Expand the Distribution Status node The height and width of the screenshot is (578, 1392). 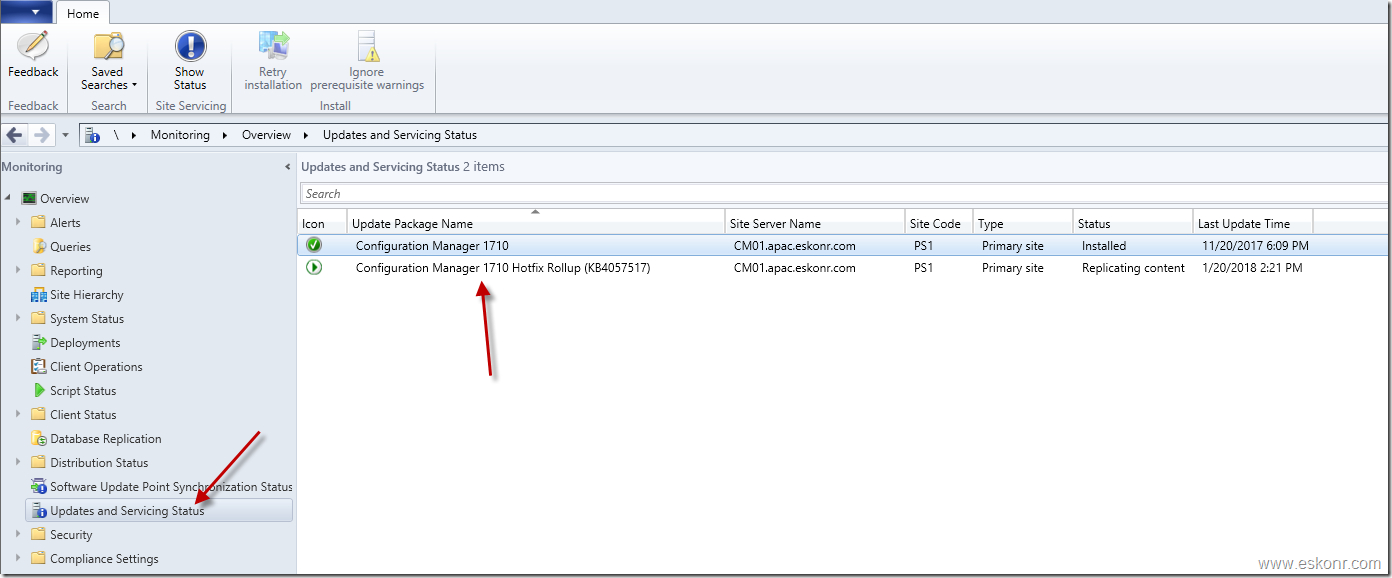pyautogui.click(x=18, y=462)
